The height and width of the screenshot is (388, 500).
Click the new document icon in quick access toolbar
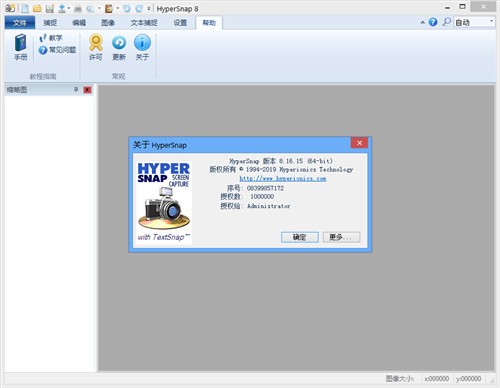pos(25,8)
